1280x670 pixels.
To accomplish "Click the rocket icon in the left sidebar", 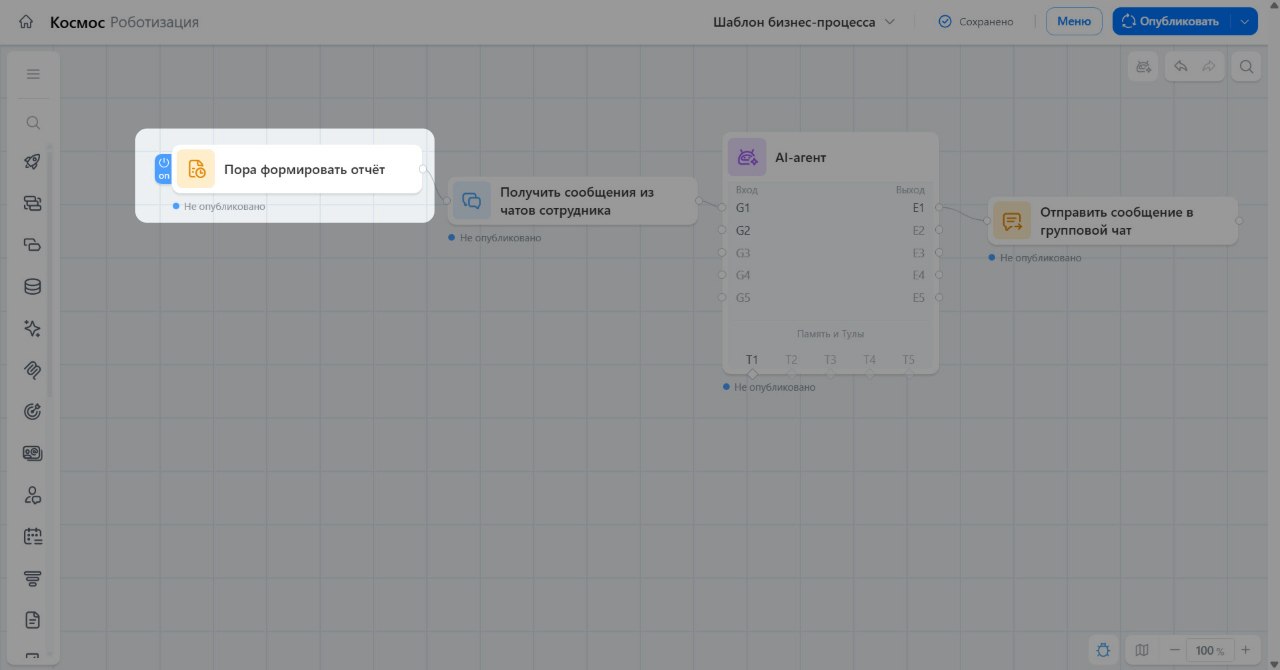I will tap(33, 162).
